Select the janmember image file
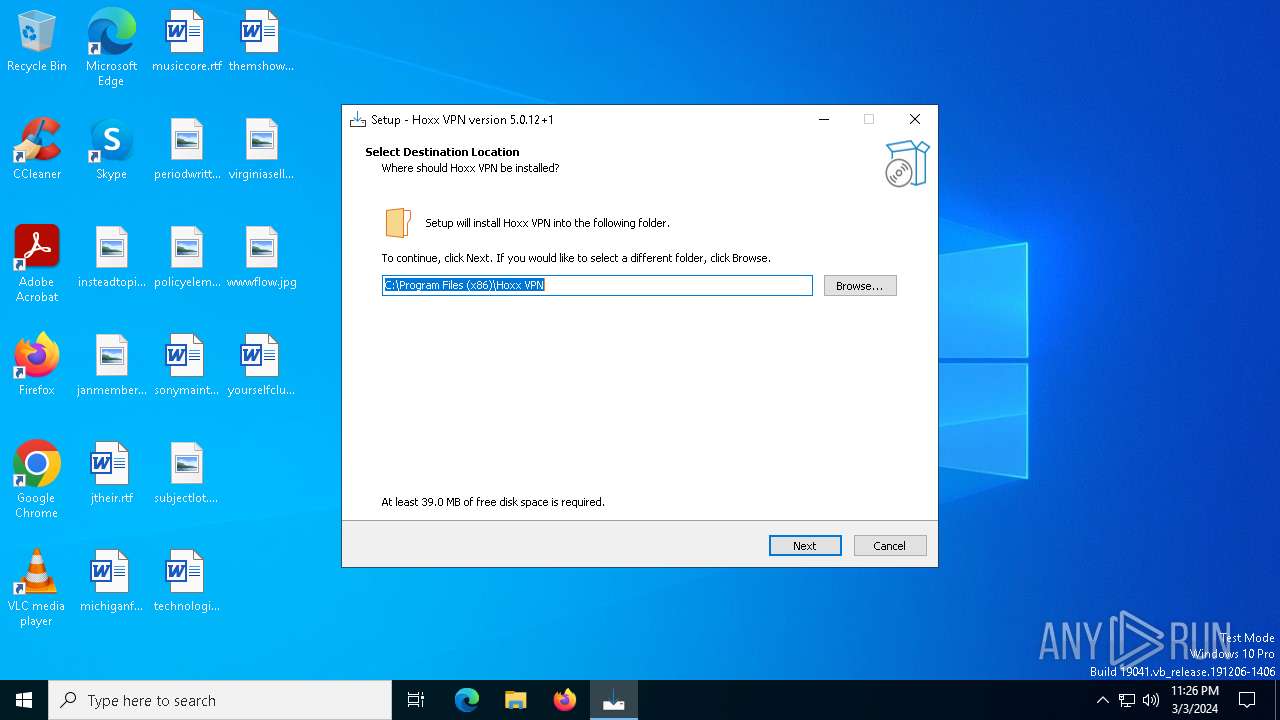 coord(111,366)
